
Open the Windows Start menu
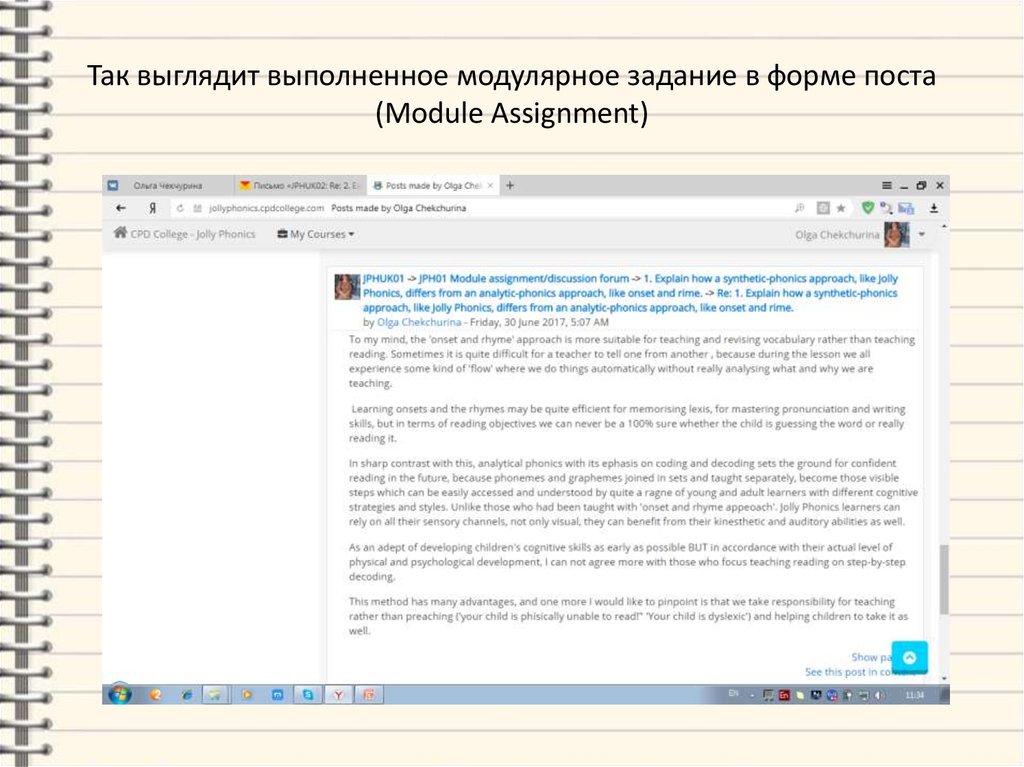coord(118,692)
